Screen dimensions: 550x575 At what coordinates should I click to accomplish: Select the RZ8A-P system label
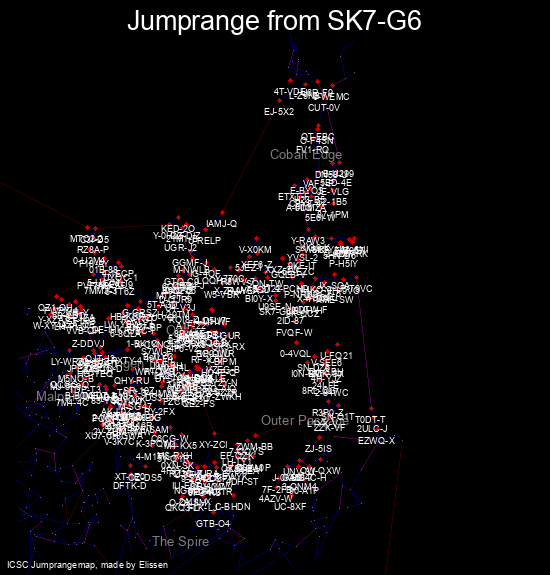tap(93, 250)
